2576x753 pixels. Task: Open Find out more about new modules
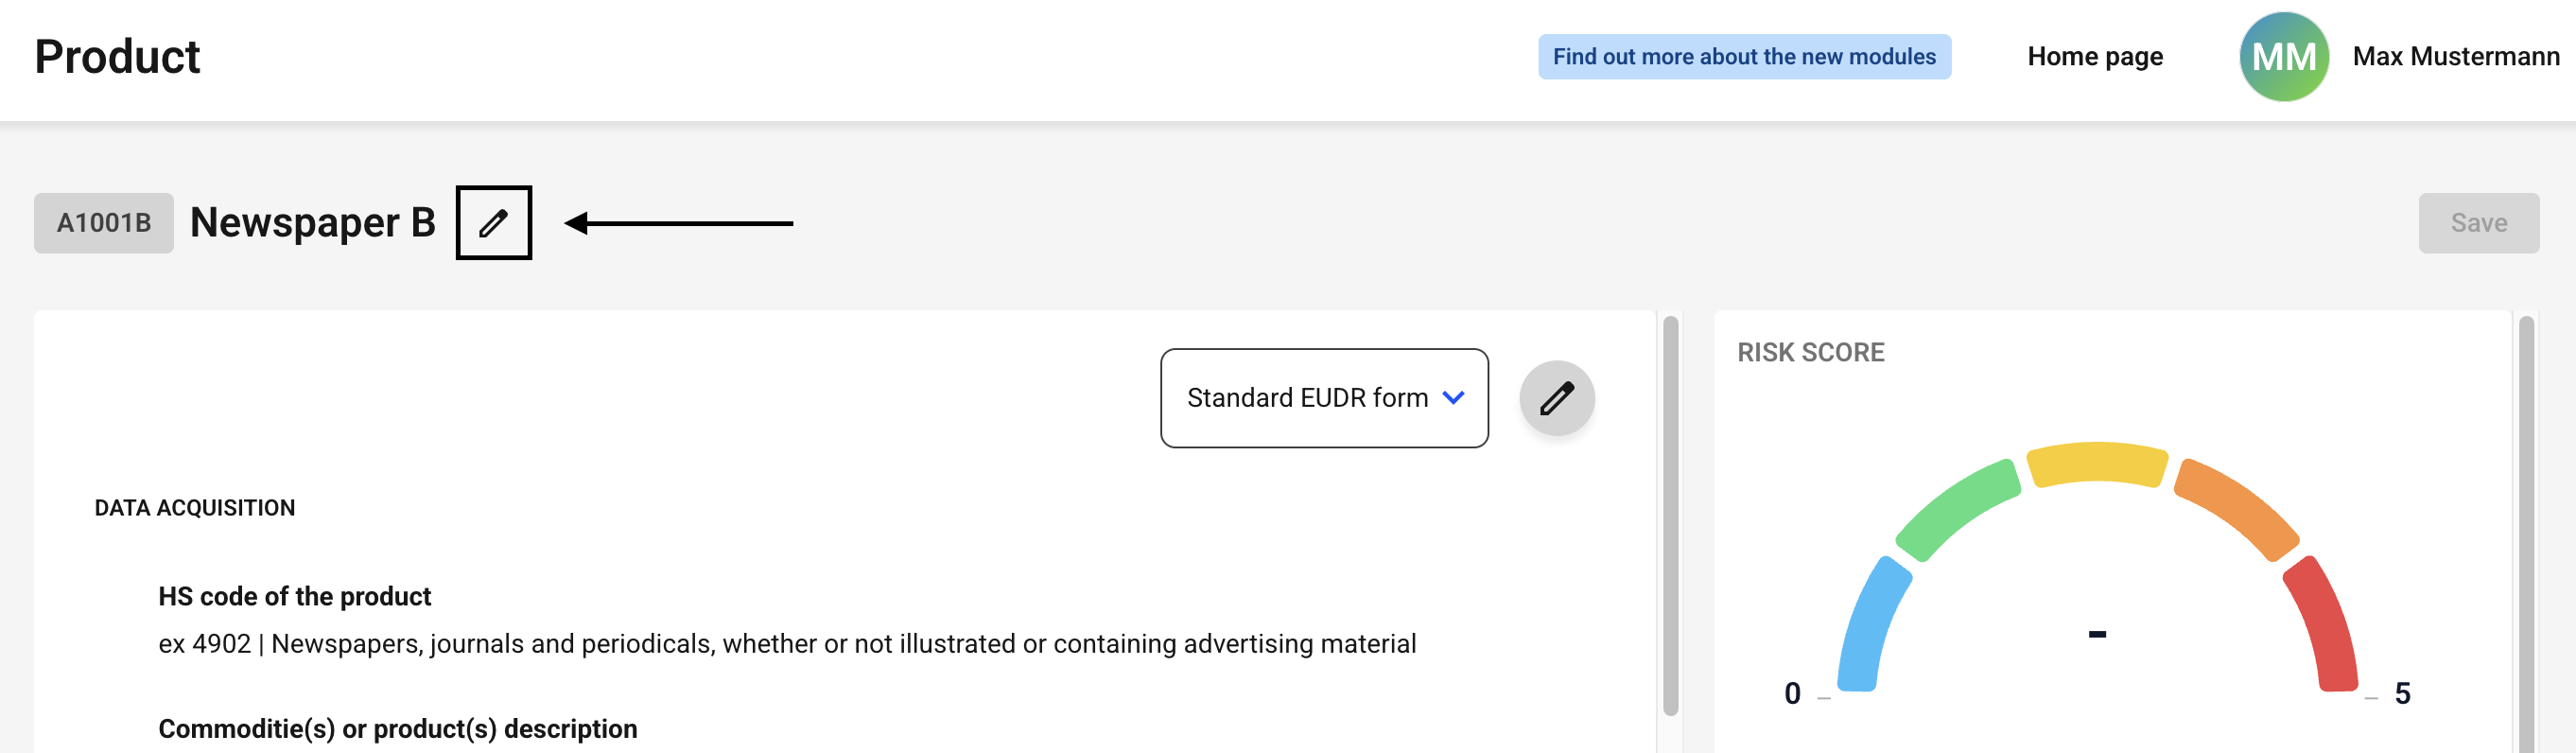pos(1743,57)
